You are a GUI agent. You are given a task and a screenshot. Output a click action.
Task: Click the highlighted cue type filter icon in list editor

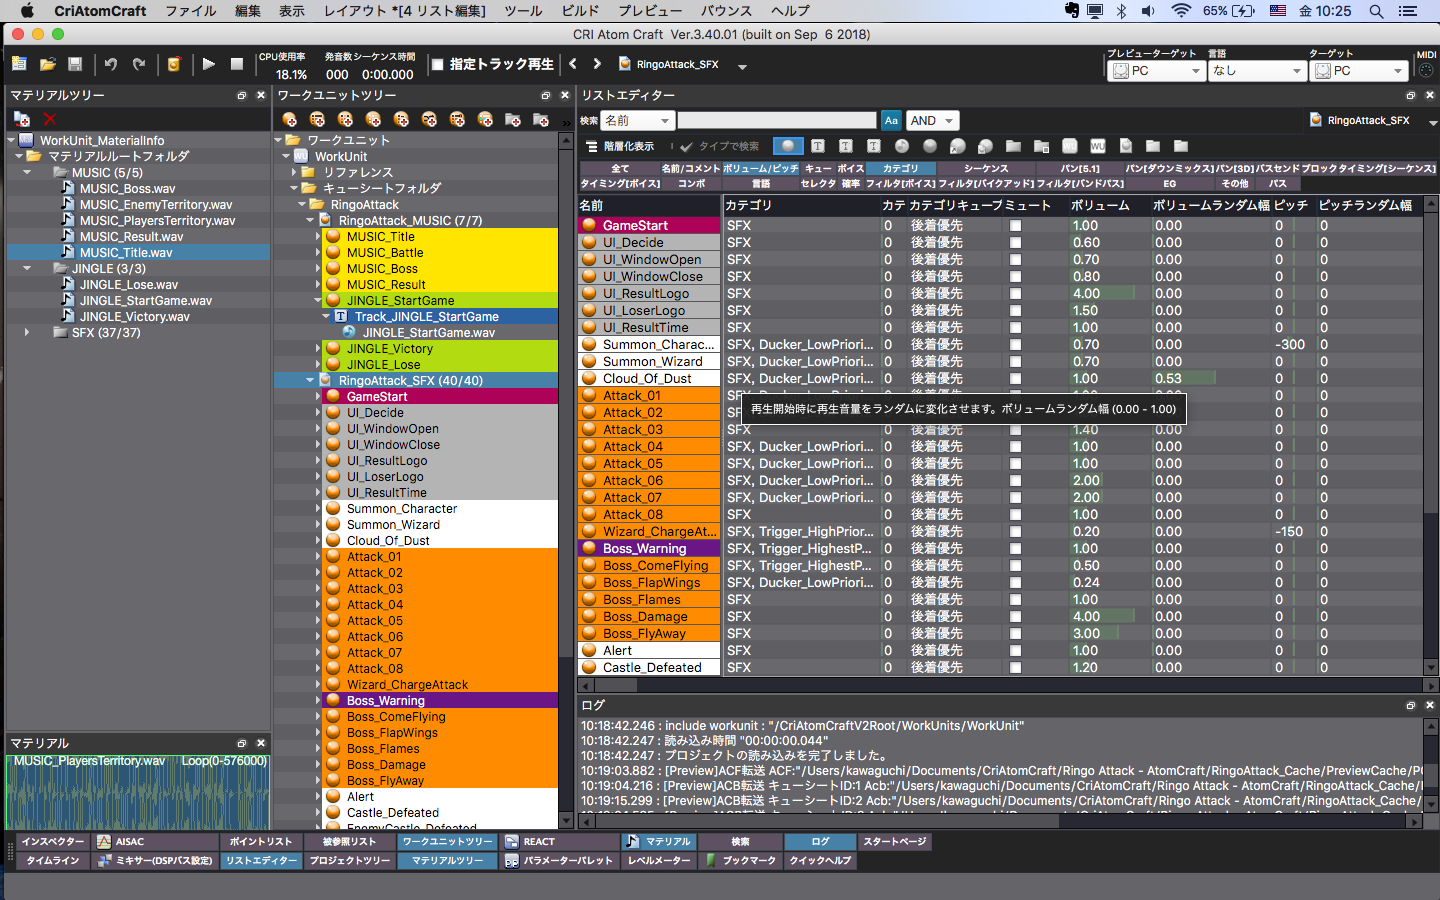[x=788, y=146]
